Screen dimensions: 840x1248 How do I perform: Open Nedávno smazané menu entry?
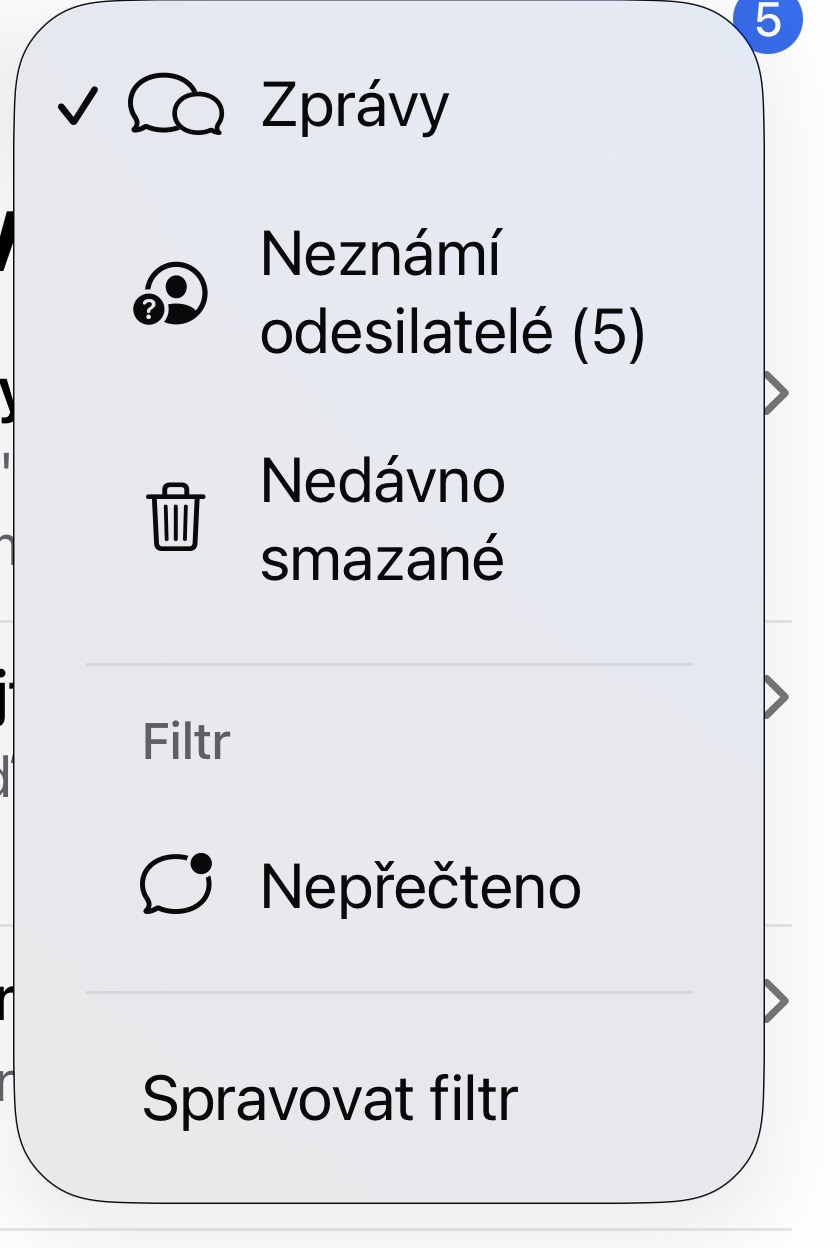point(383,520)
